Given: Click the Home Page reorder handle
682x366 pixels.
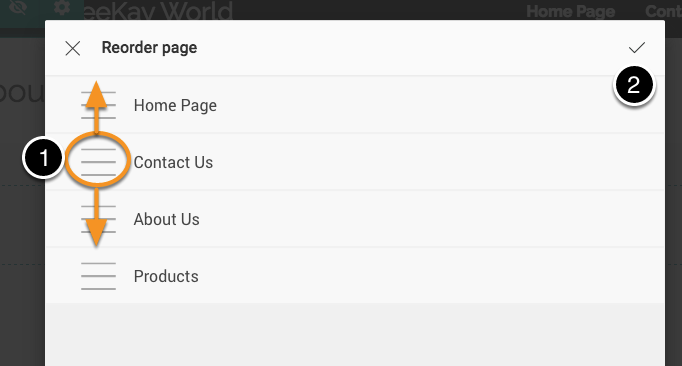Looking at the screenshot, I should point(98,105).
